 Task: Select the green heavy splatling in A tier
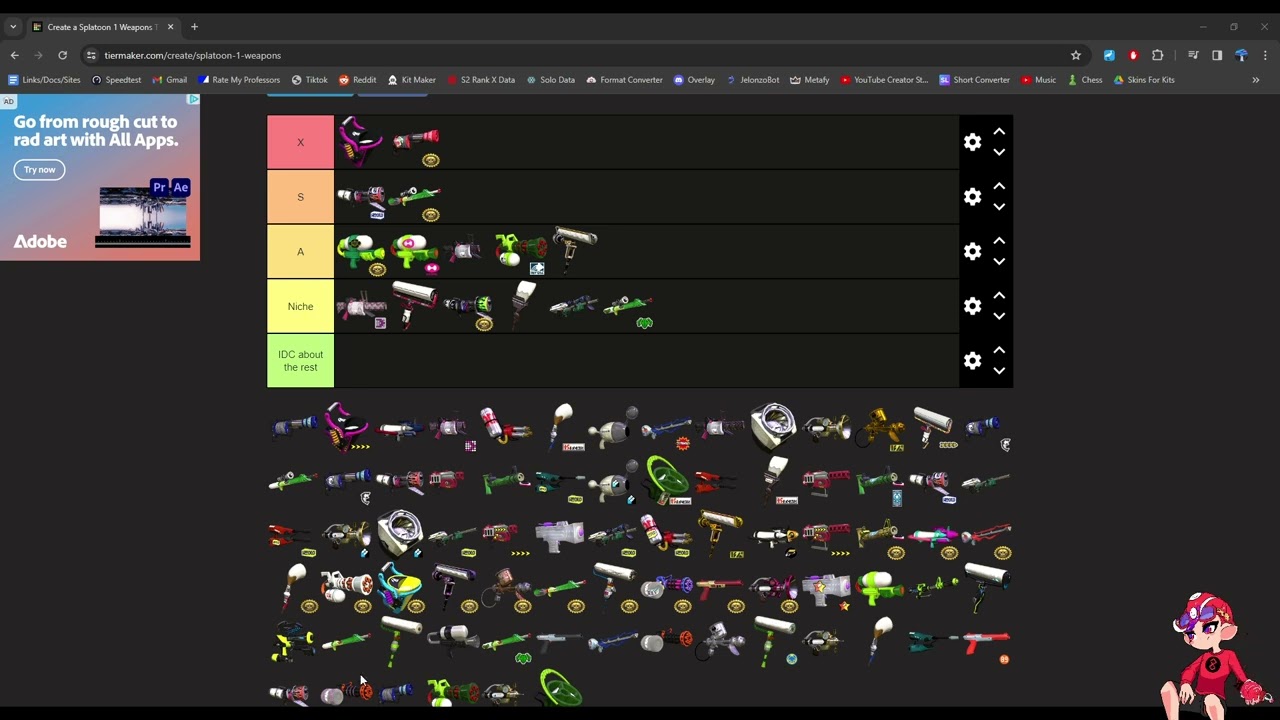(521, 251)
